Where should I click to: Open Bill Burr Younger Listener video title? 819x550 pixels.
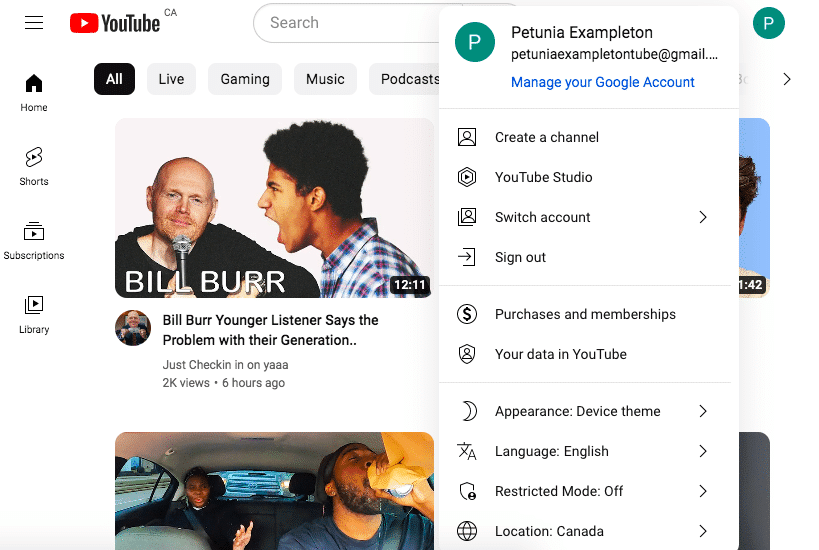tap(270, 330)
